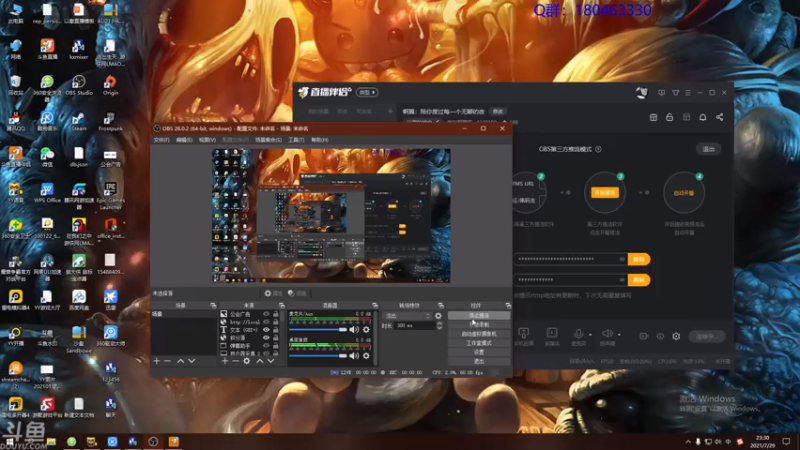Show hidden stream key via eye icon
This screenshot has width=800, height=450.
622,280
